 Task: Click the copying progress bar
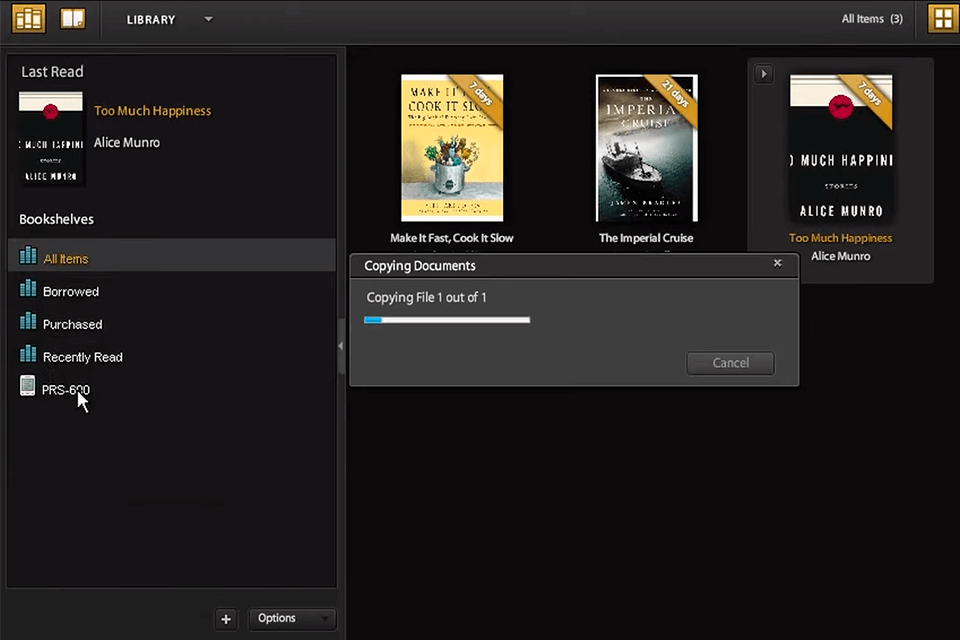pyautogui.click(x=447, y=320)
